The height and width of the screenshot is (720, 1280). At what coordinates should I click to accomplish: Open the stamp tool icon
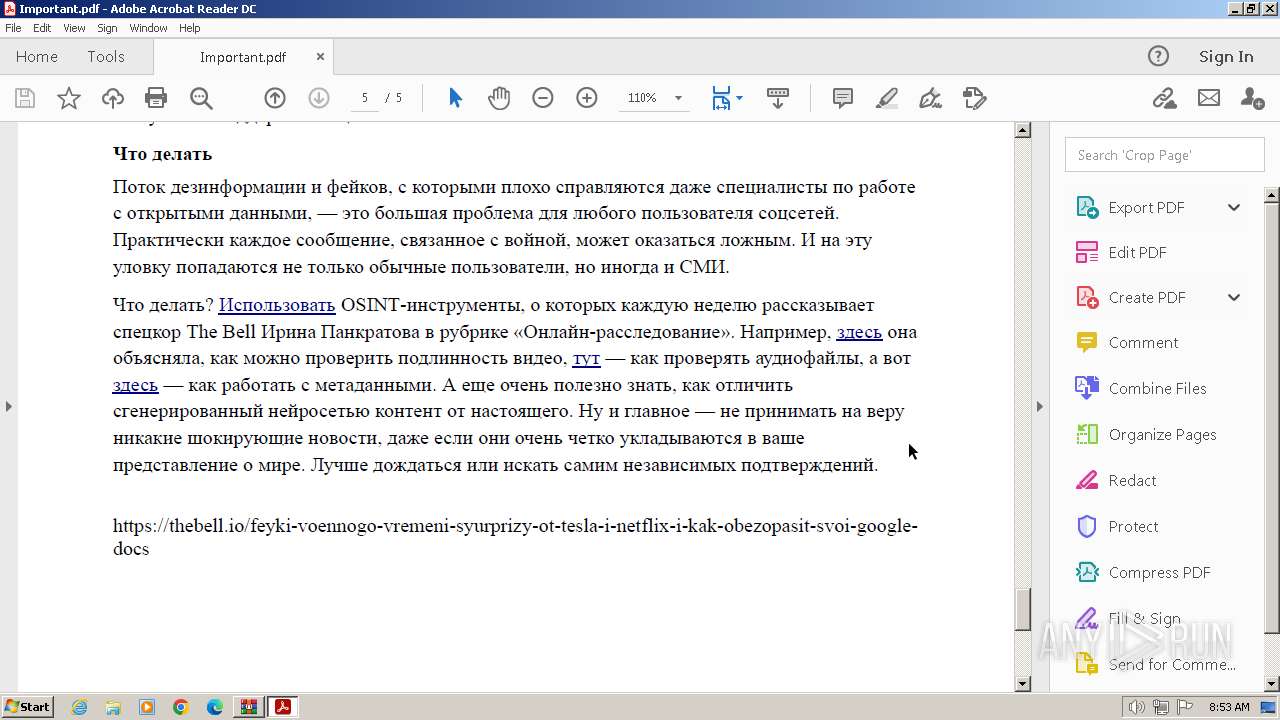(x=975, y=98)
